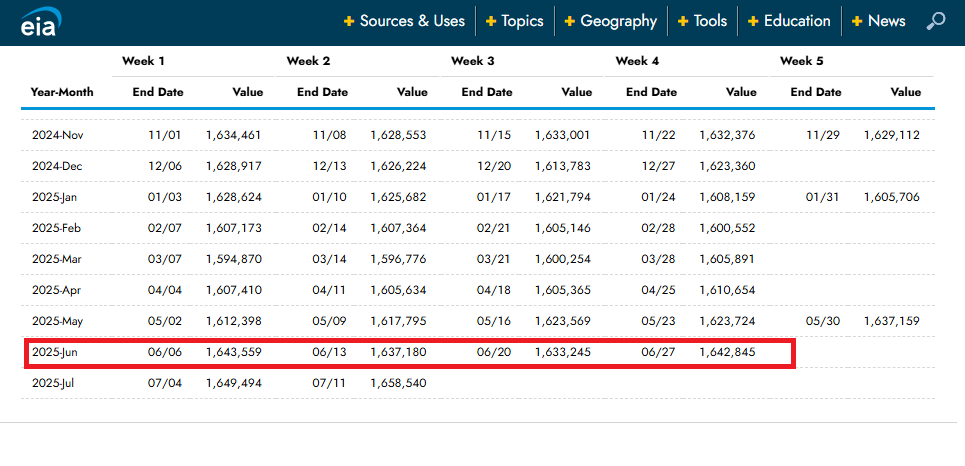Open the Education menu

[797, 21]
